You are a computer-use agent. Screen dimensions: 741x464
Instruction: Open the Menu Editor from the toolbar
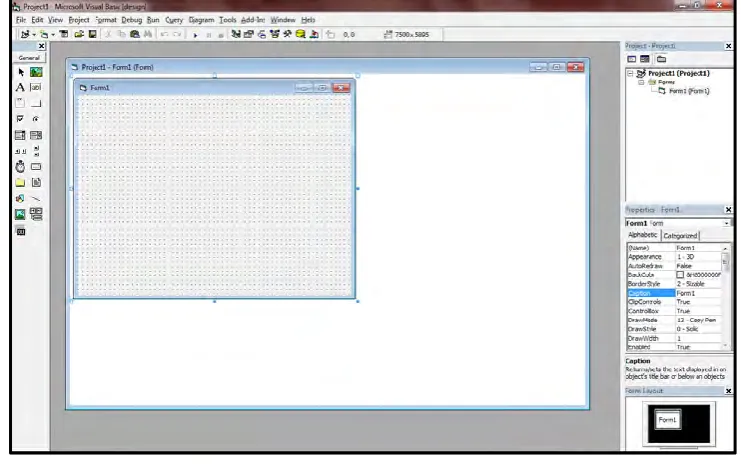pos(64,34)
